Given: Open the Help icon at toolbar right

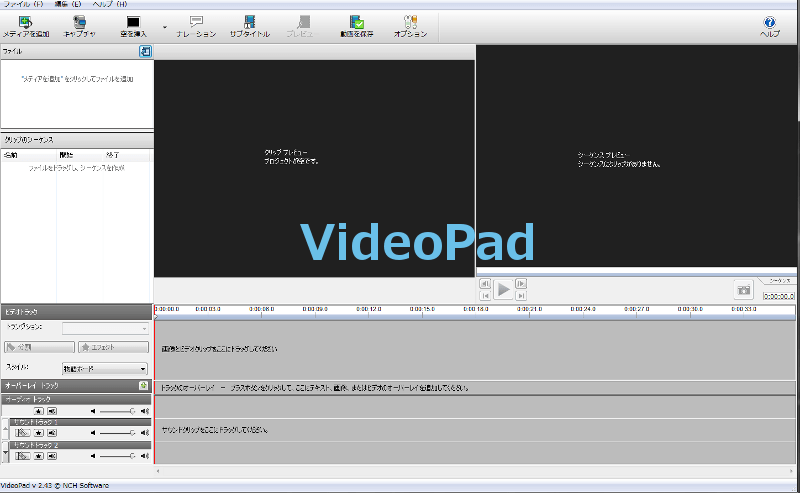Looking at the screenshot, I should [769, 22].
